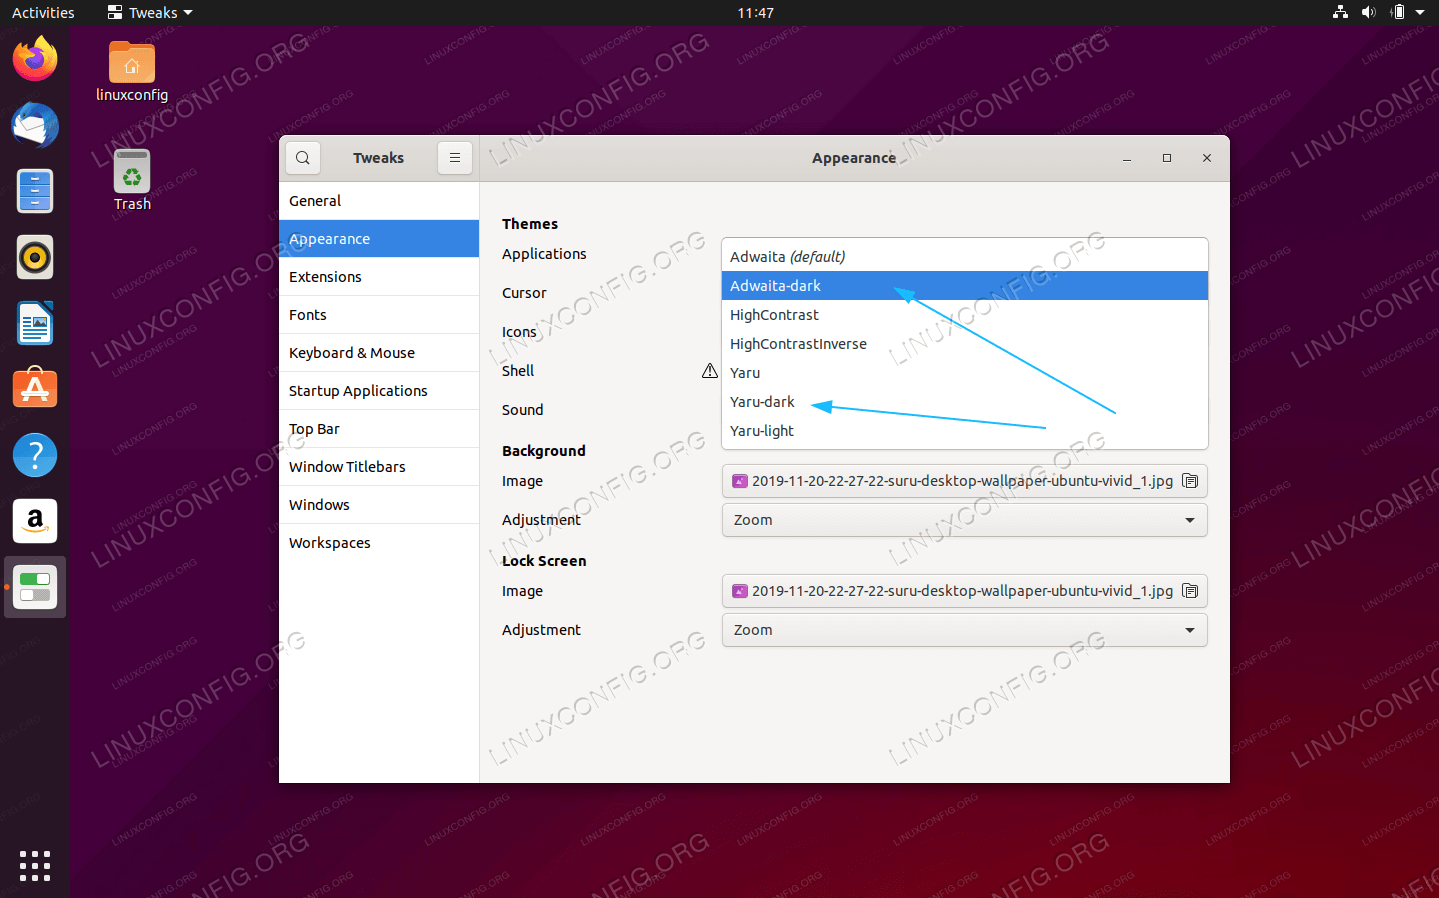Choose Adwaita-dark from theme list
Image resolution: width=1439 pixels, height=898 pixels.
[x=775, y=286]
